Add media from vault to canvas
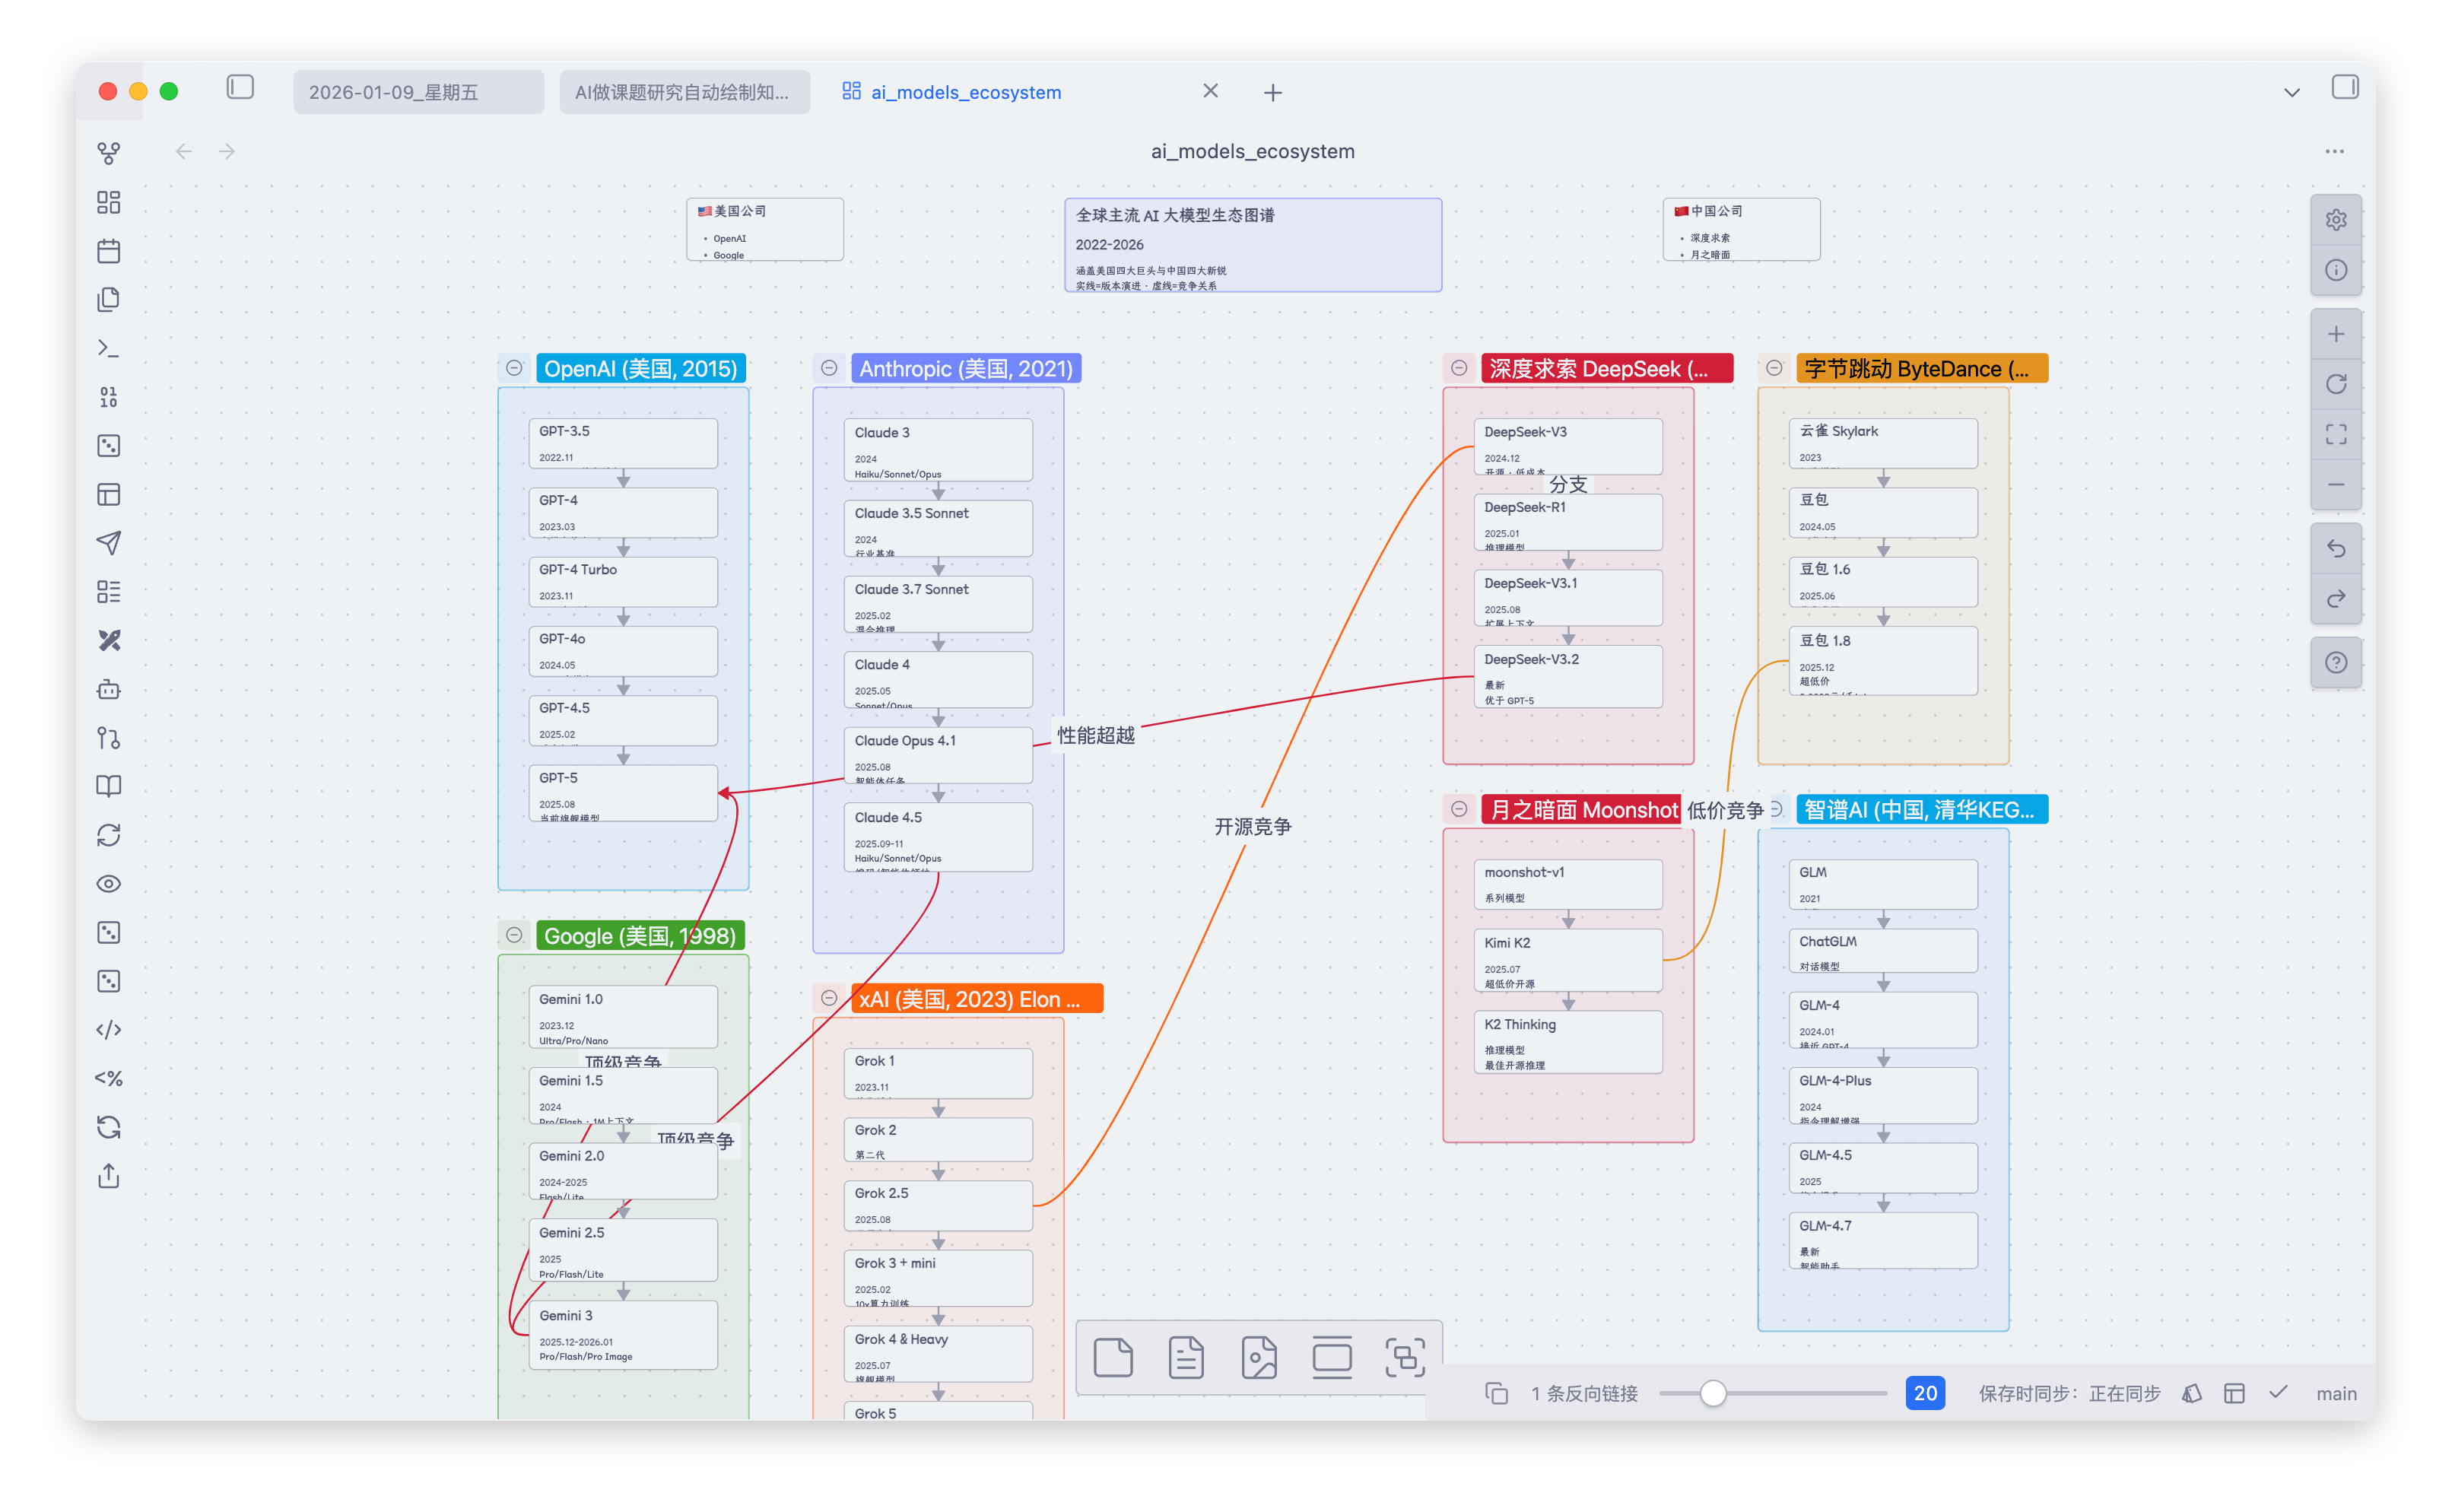The width and height of the screenshot is (2452, 1512). pos(1259,1357)
